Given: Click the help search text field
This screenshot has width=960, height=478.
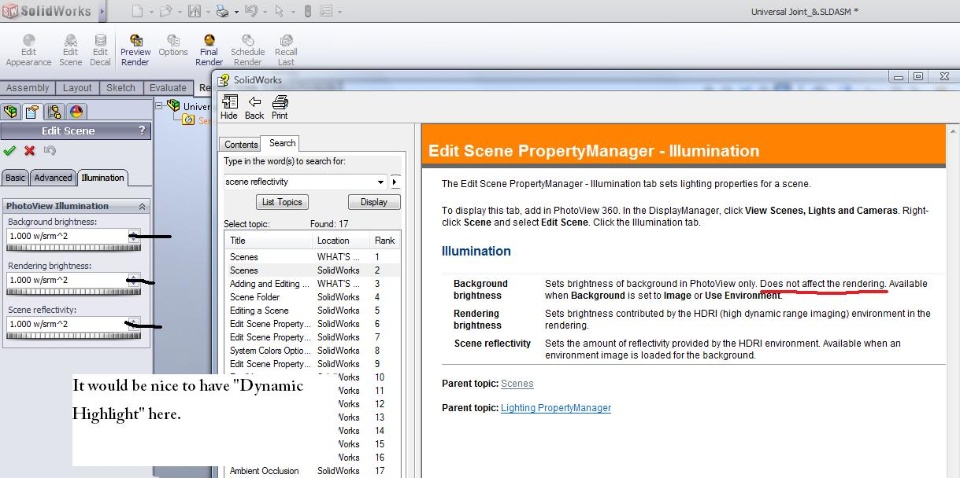Looking at the screenshot, I should click(299, 182).
